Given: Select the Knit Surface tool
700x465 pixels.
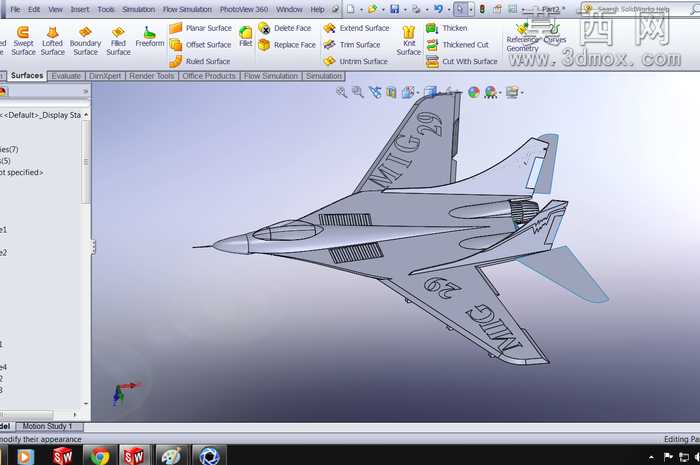Looking at the screenshot, I should click(x=408, y=41).
